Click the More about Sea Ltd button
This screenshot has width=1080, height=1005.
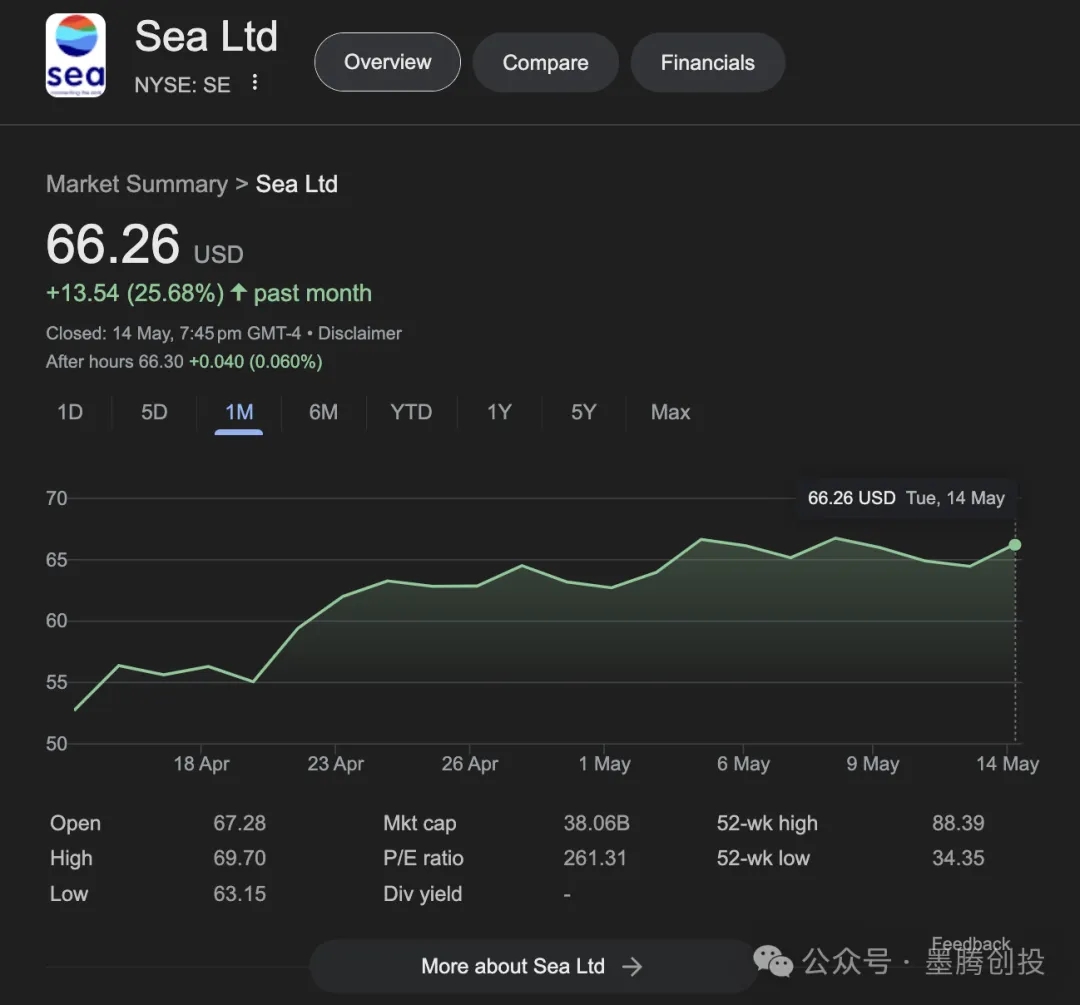(530, 966)
